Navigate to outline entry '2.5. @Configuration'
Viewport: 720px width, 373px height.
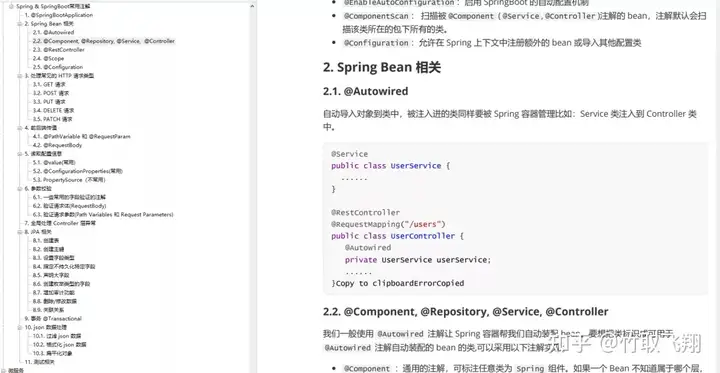(x=58, y=67)
